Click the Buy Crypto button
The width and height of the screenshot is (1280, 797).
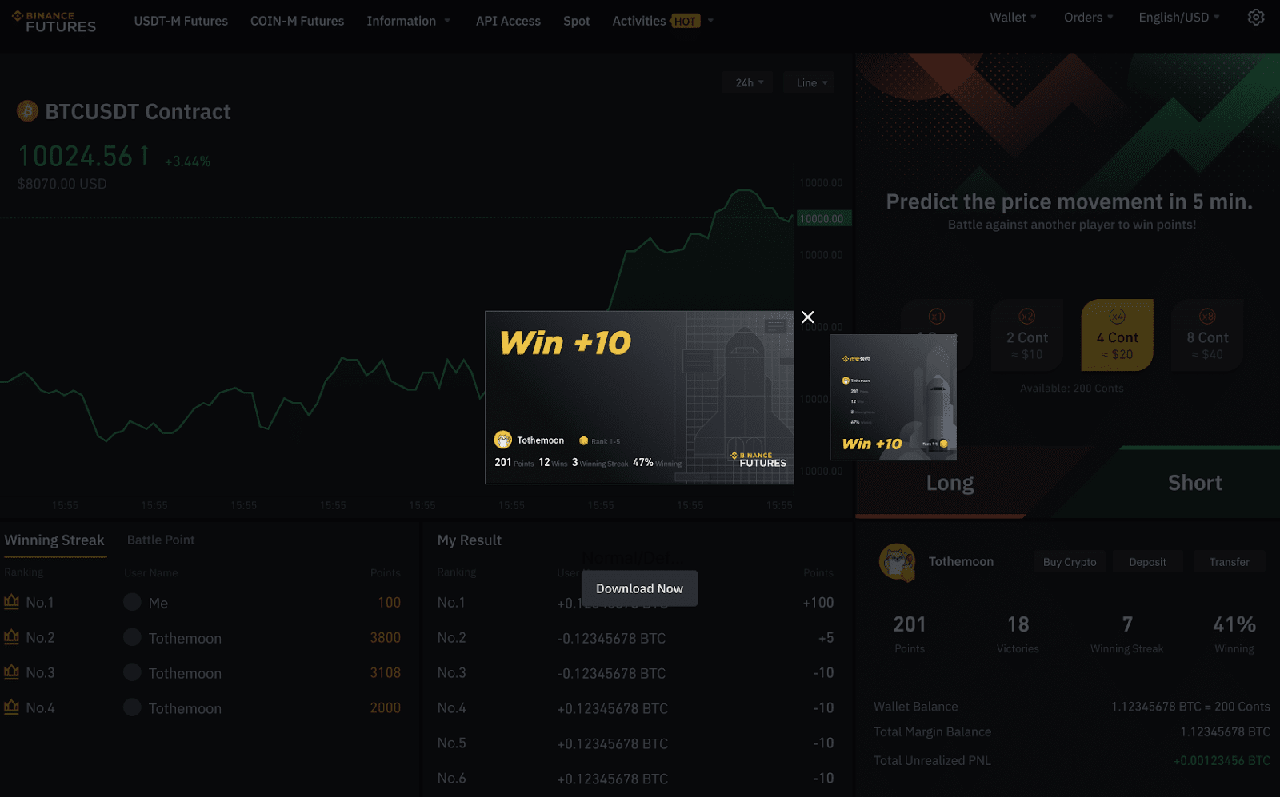click(1070, 562)
